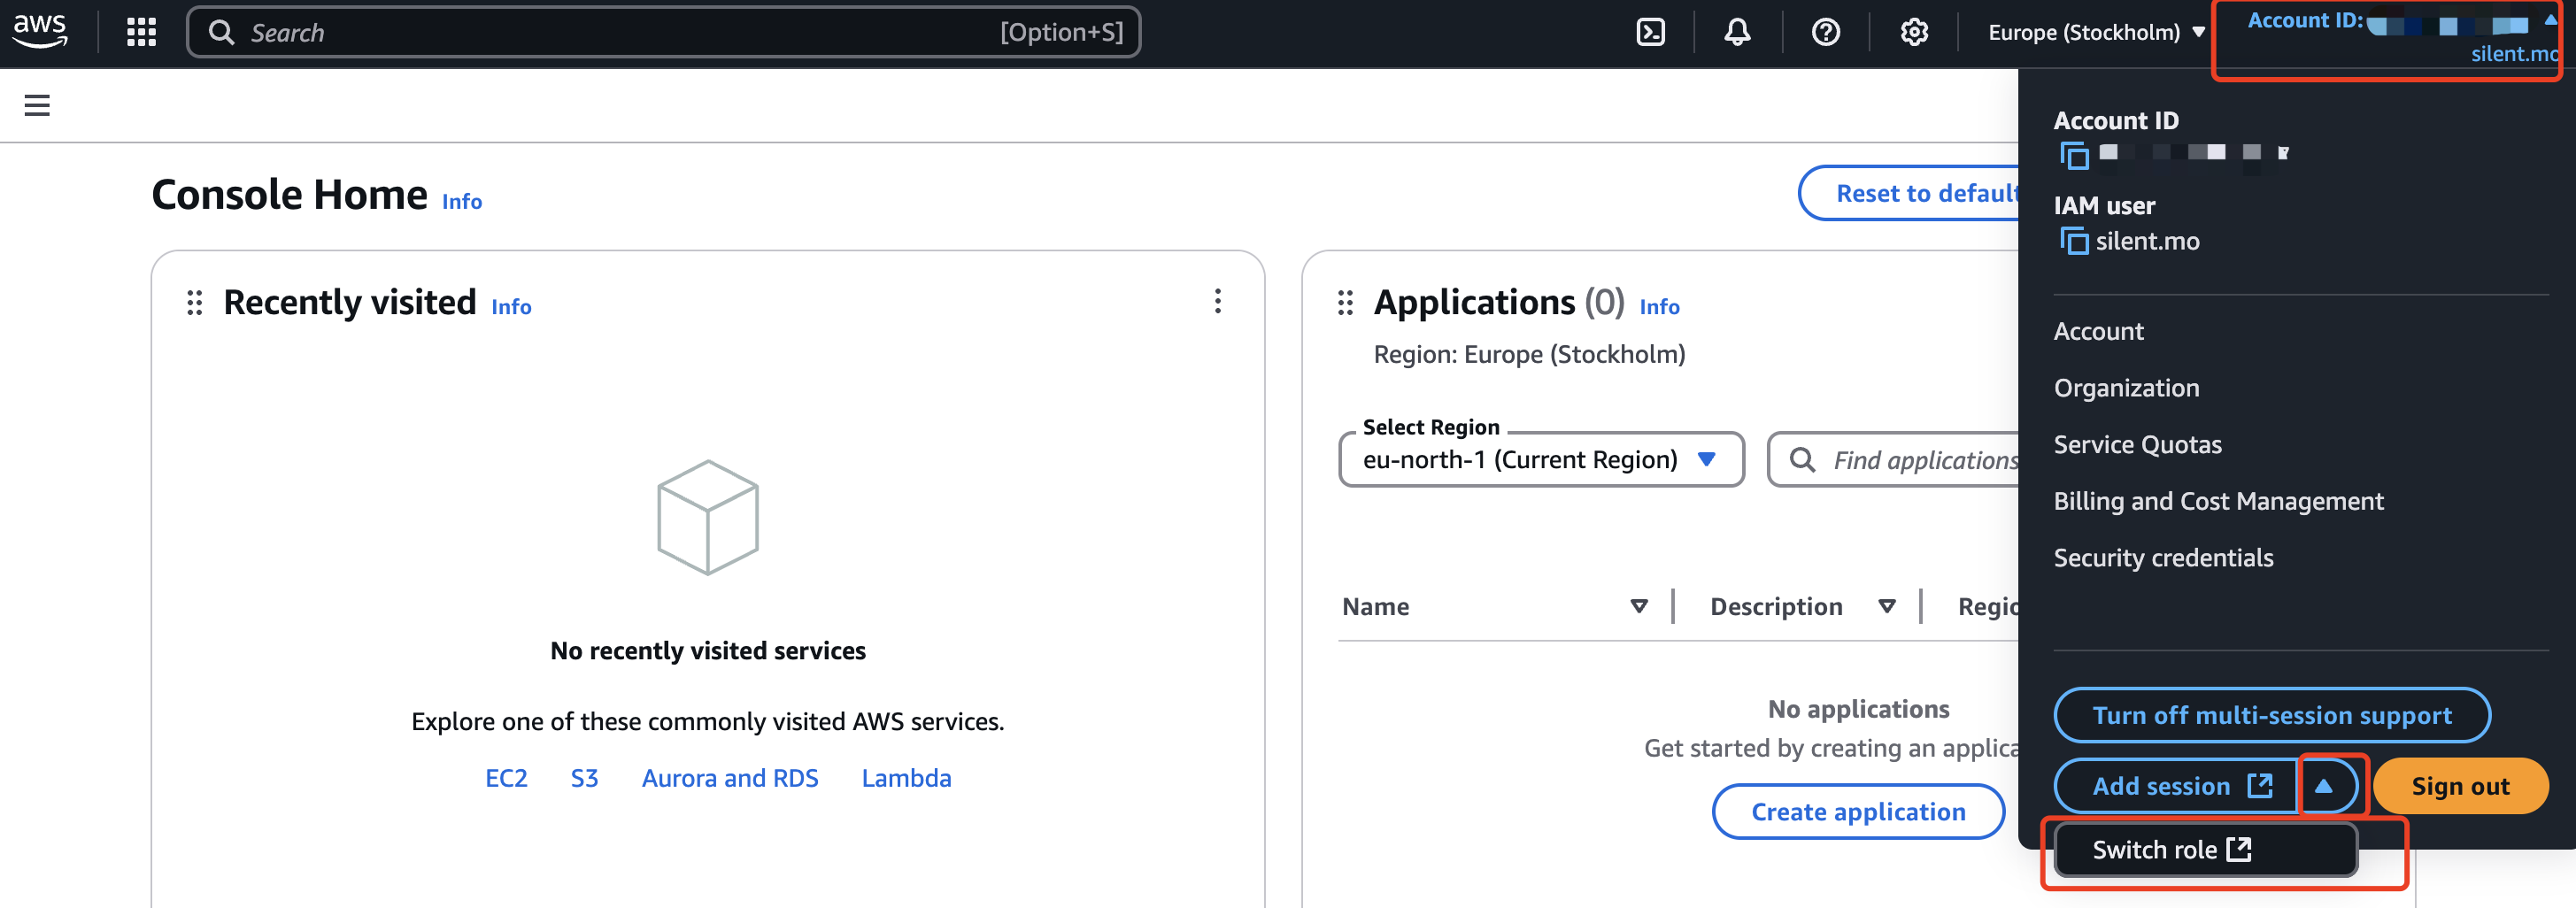This screenshot has height=908, width=2576.
Task: Copy the IAM user name silent.mo
Action: click(x=2074, y=241)
